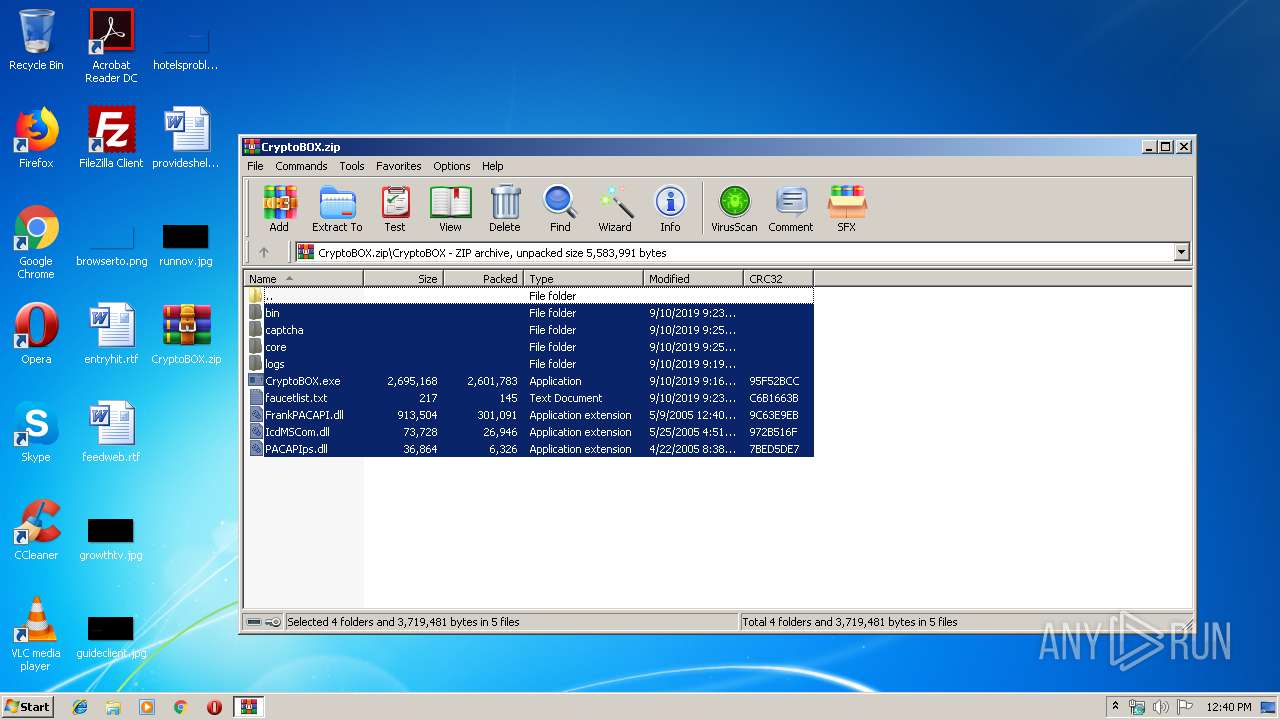This screenshot has width=1280, height=720.
Task: Open Google Chrome desktop shortcut
Action: (36, 243)
